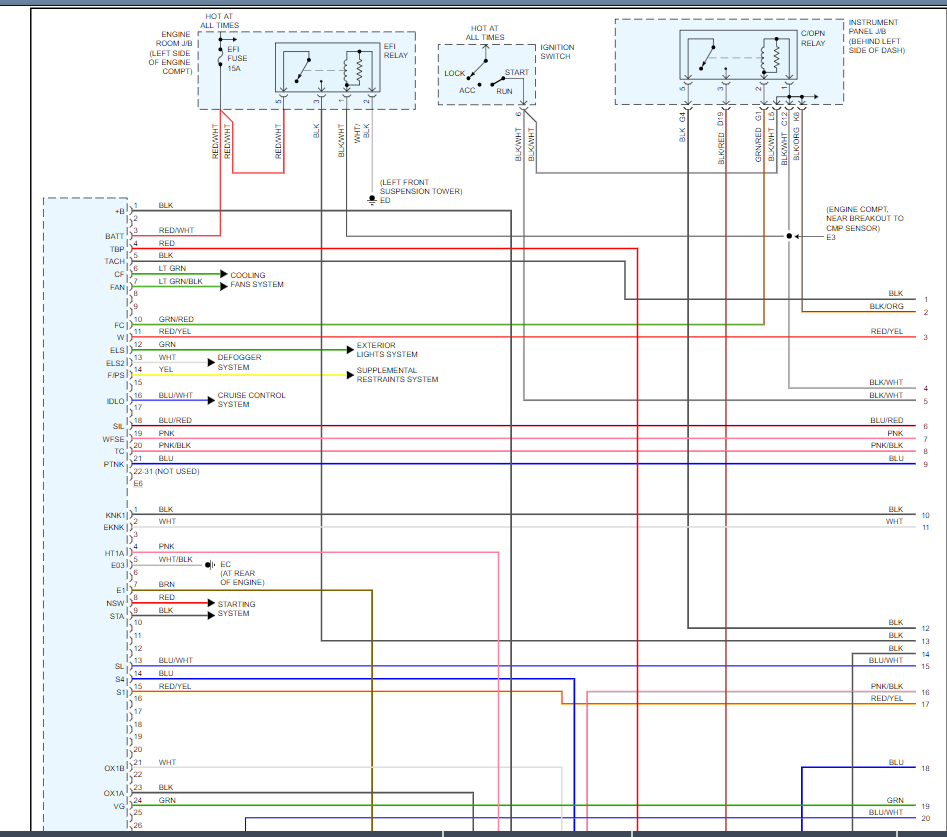Screen dimensions: 947x837
Task: Click continuation number 19 beside GRN
Action: [x=925, y=806]
